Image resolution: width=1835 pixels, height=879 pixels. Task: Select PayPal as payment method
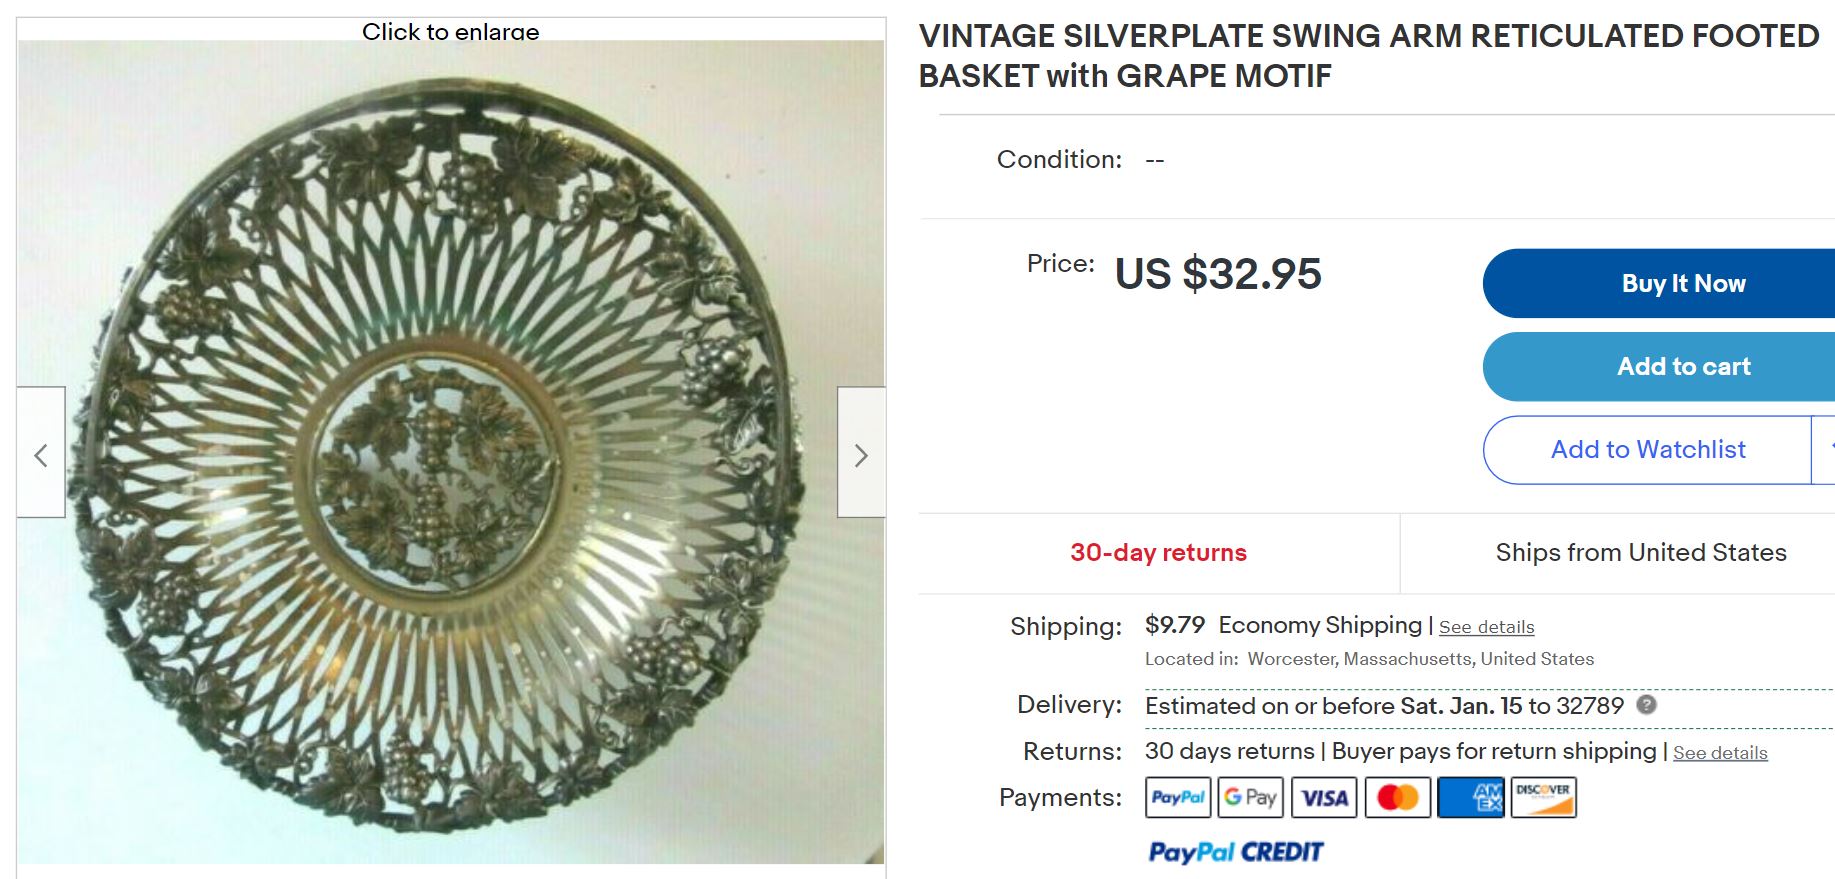coord(1177,797)
